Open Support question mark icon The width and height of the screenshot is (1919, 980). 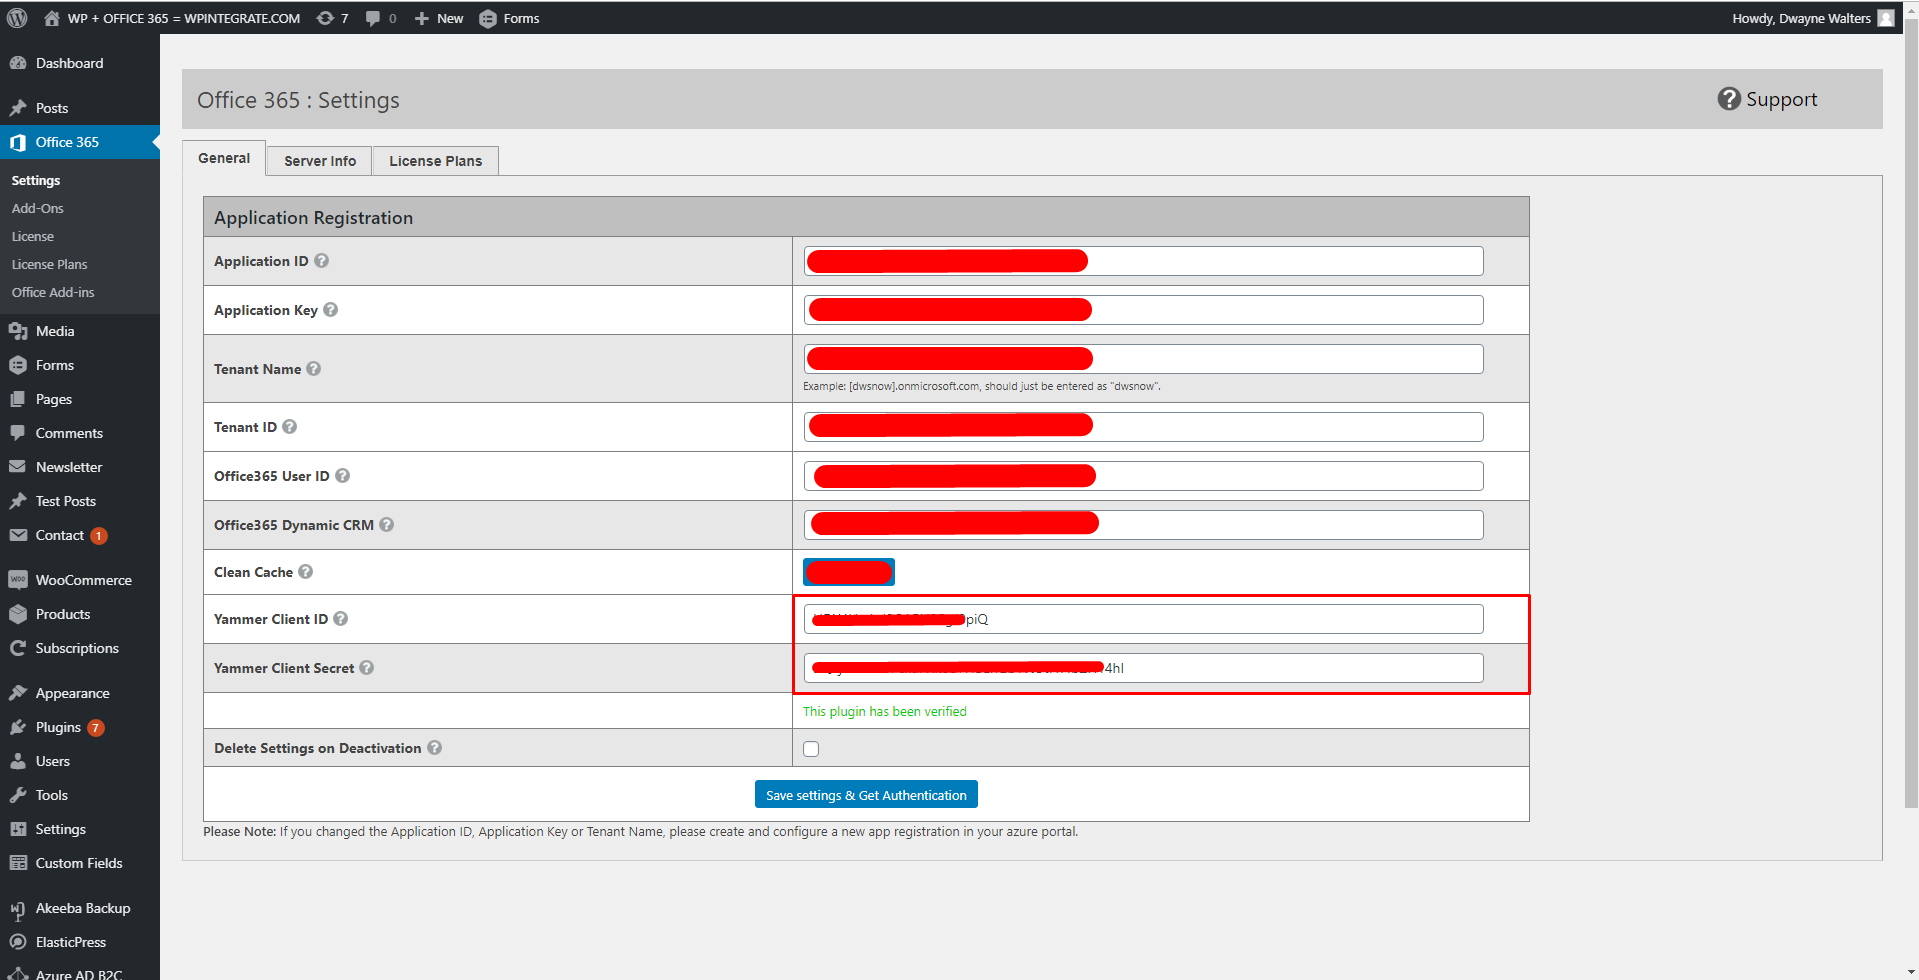(1729, 99)
